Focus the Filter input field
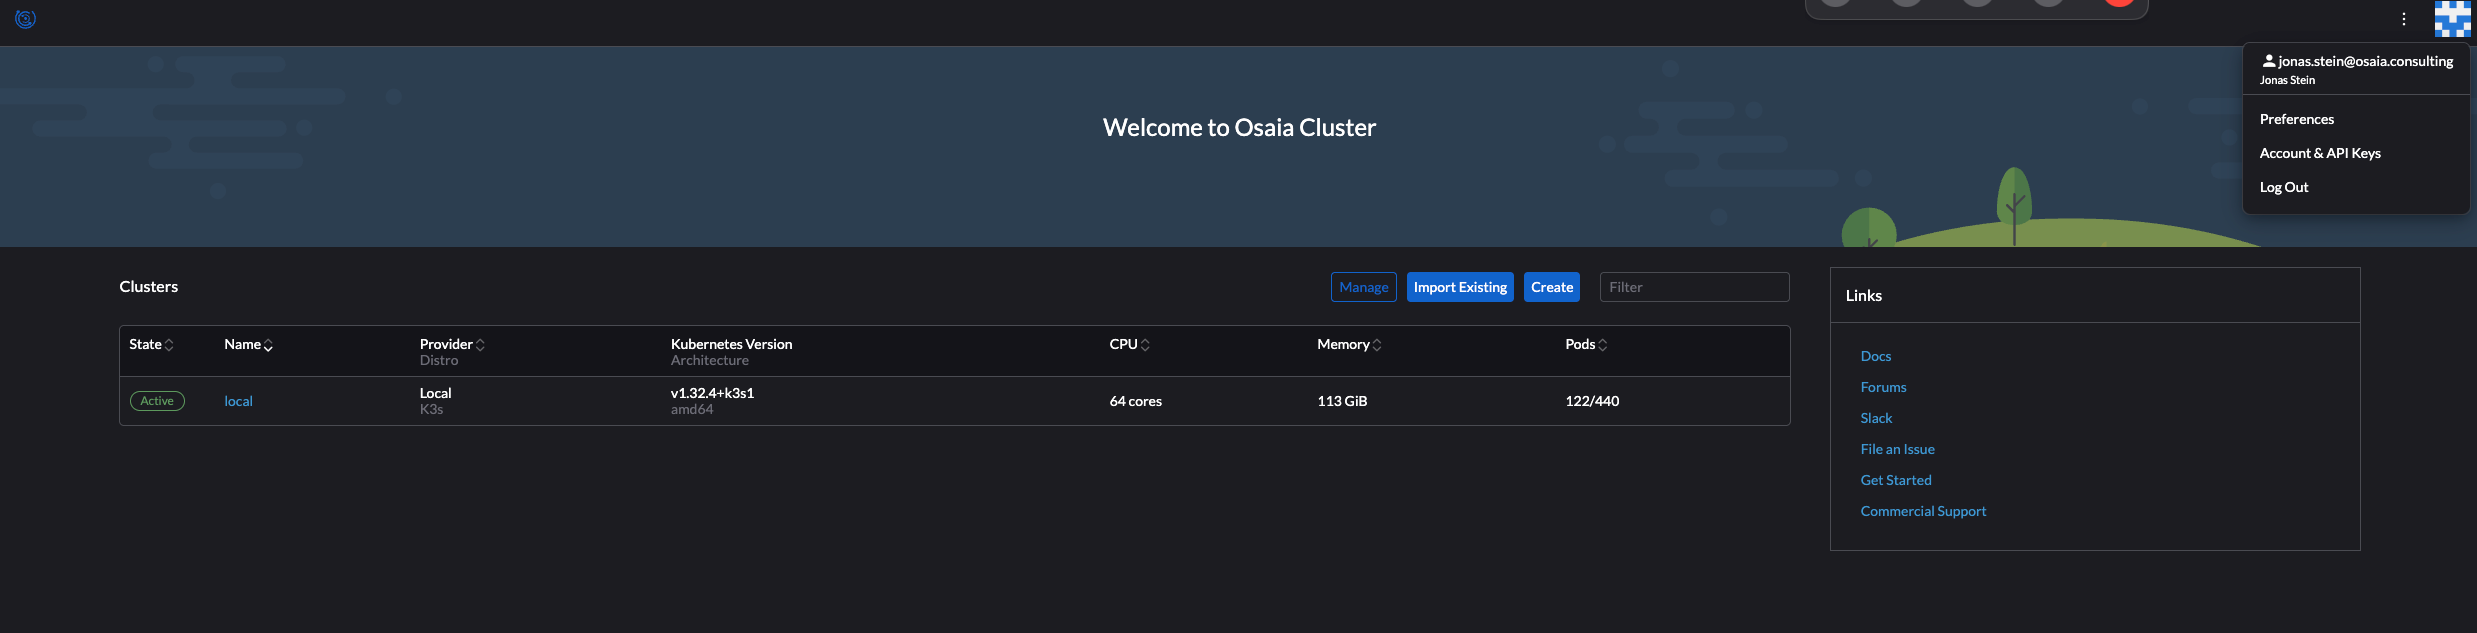 [1695, 287]
